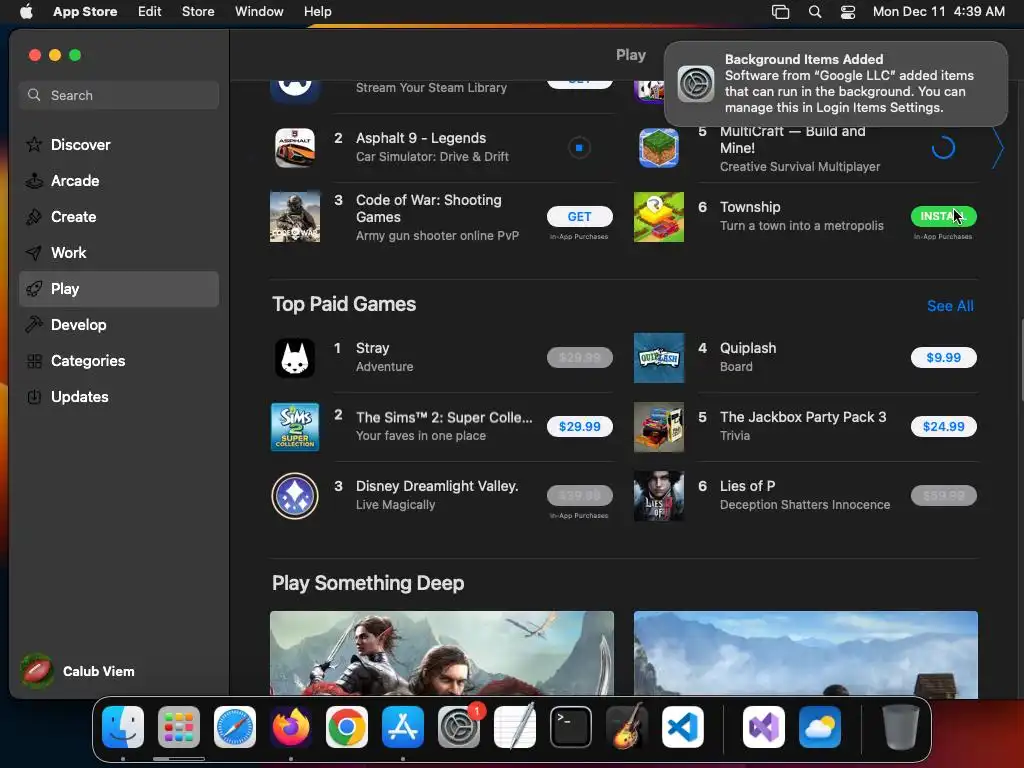Open right Play Something Deep artwork
Screen dimensions: 1024x768
tap(805, 653)
